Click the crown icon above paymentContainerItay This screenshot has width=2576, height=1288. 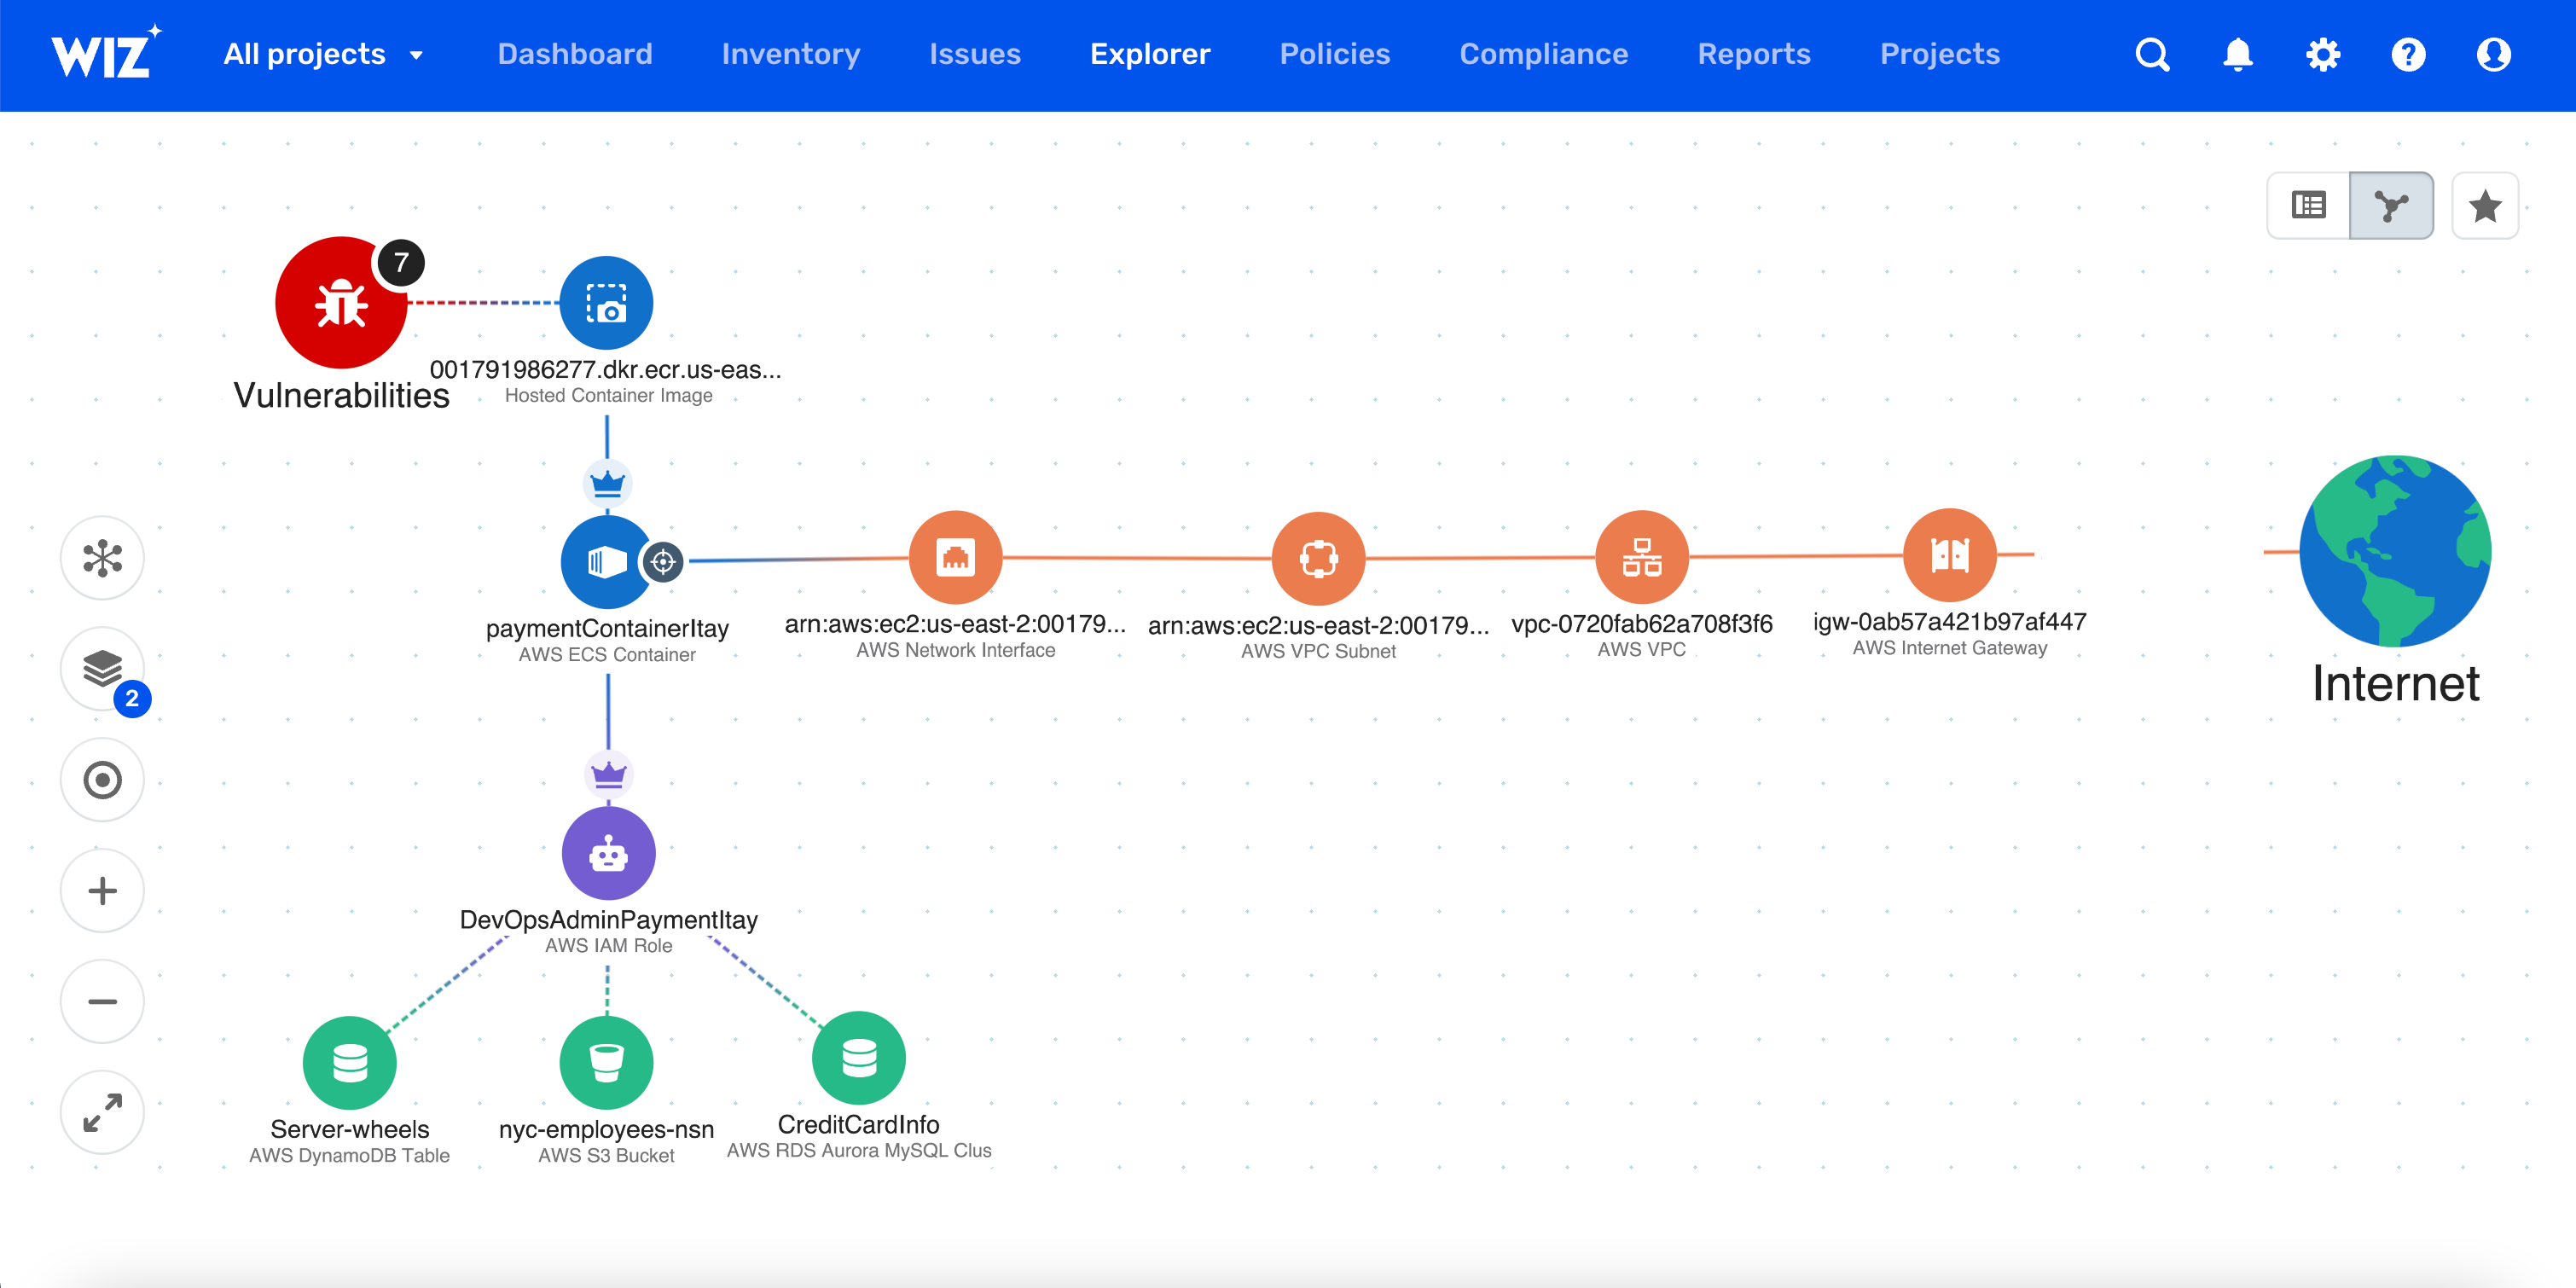607,484
